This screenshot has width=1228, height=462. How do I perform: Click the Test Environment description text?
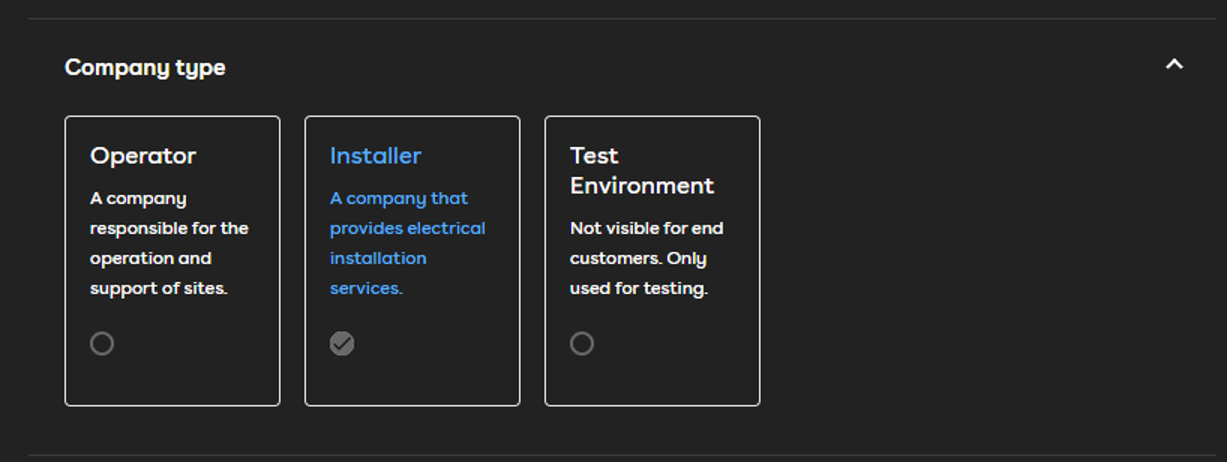click(x=646, y=258)
